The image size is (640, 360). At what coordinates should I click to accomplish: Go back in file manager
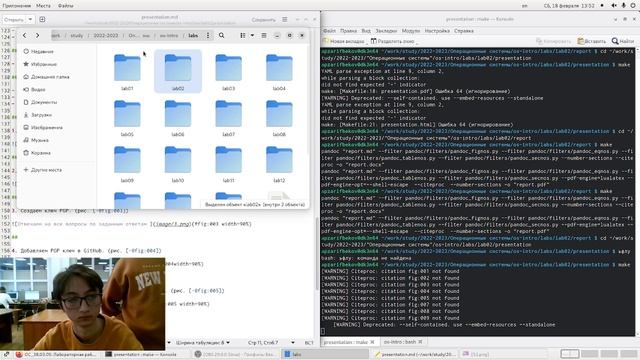point(24,36)
